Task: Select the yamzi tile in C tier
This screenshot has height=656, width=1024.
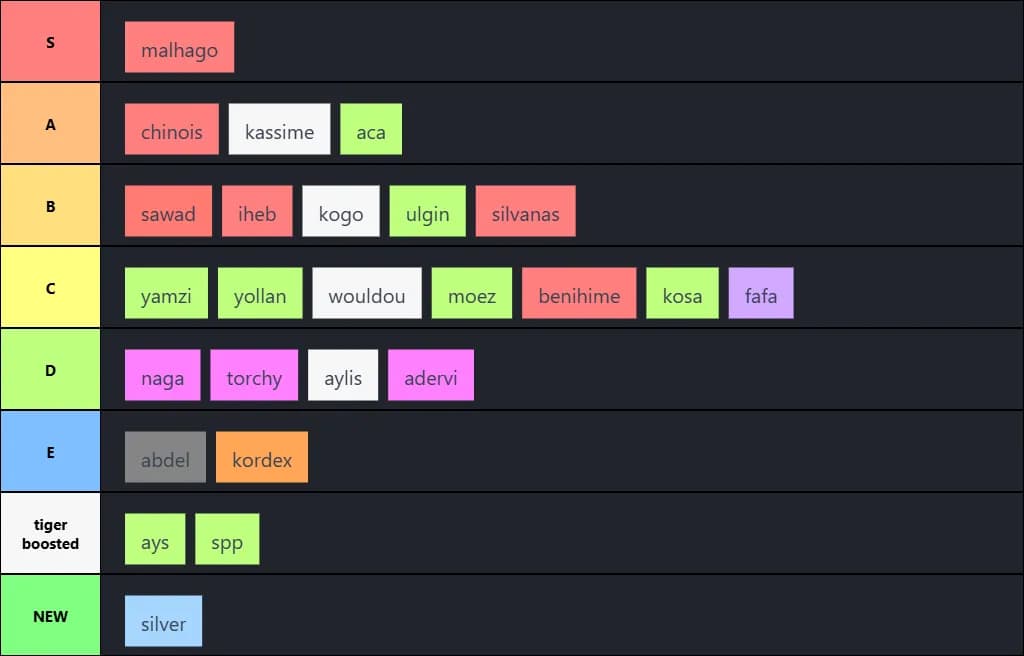Action: [x=166, y=293]
